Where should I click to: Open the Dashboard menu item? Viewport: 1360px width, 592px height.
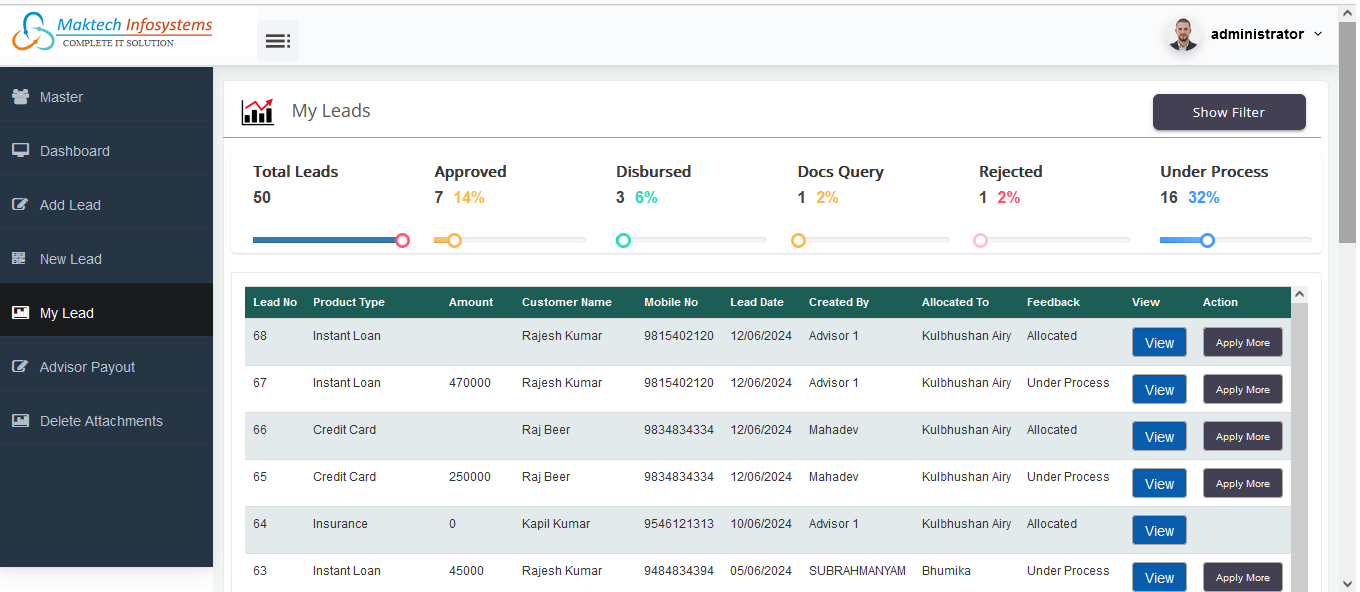click(x=75, y=151)
